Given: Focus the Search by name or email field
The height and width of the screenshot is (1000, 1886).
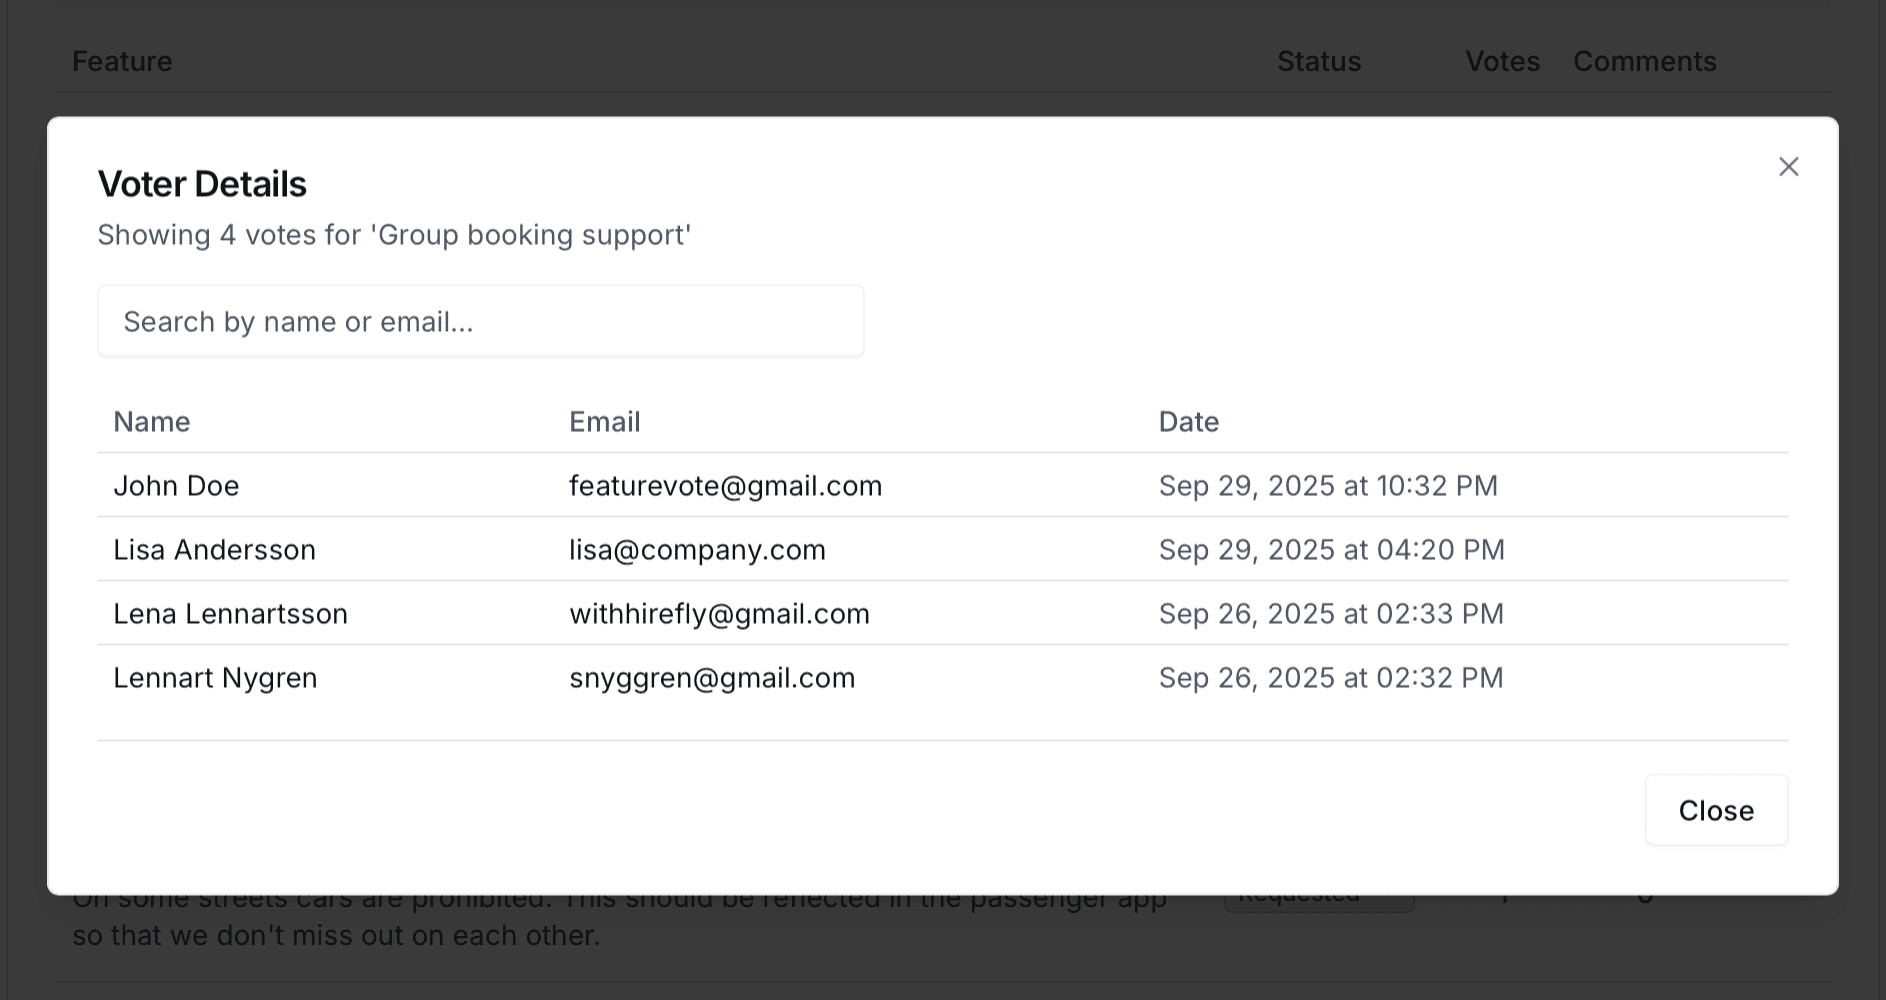Looking at the screenshot, I should [481, 321].
